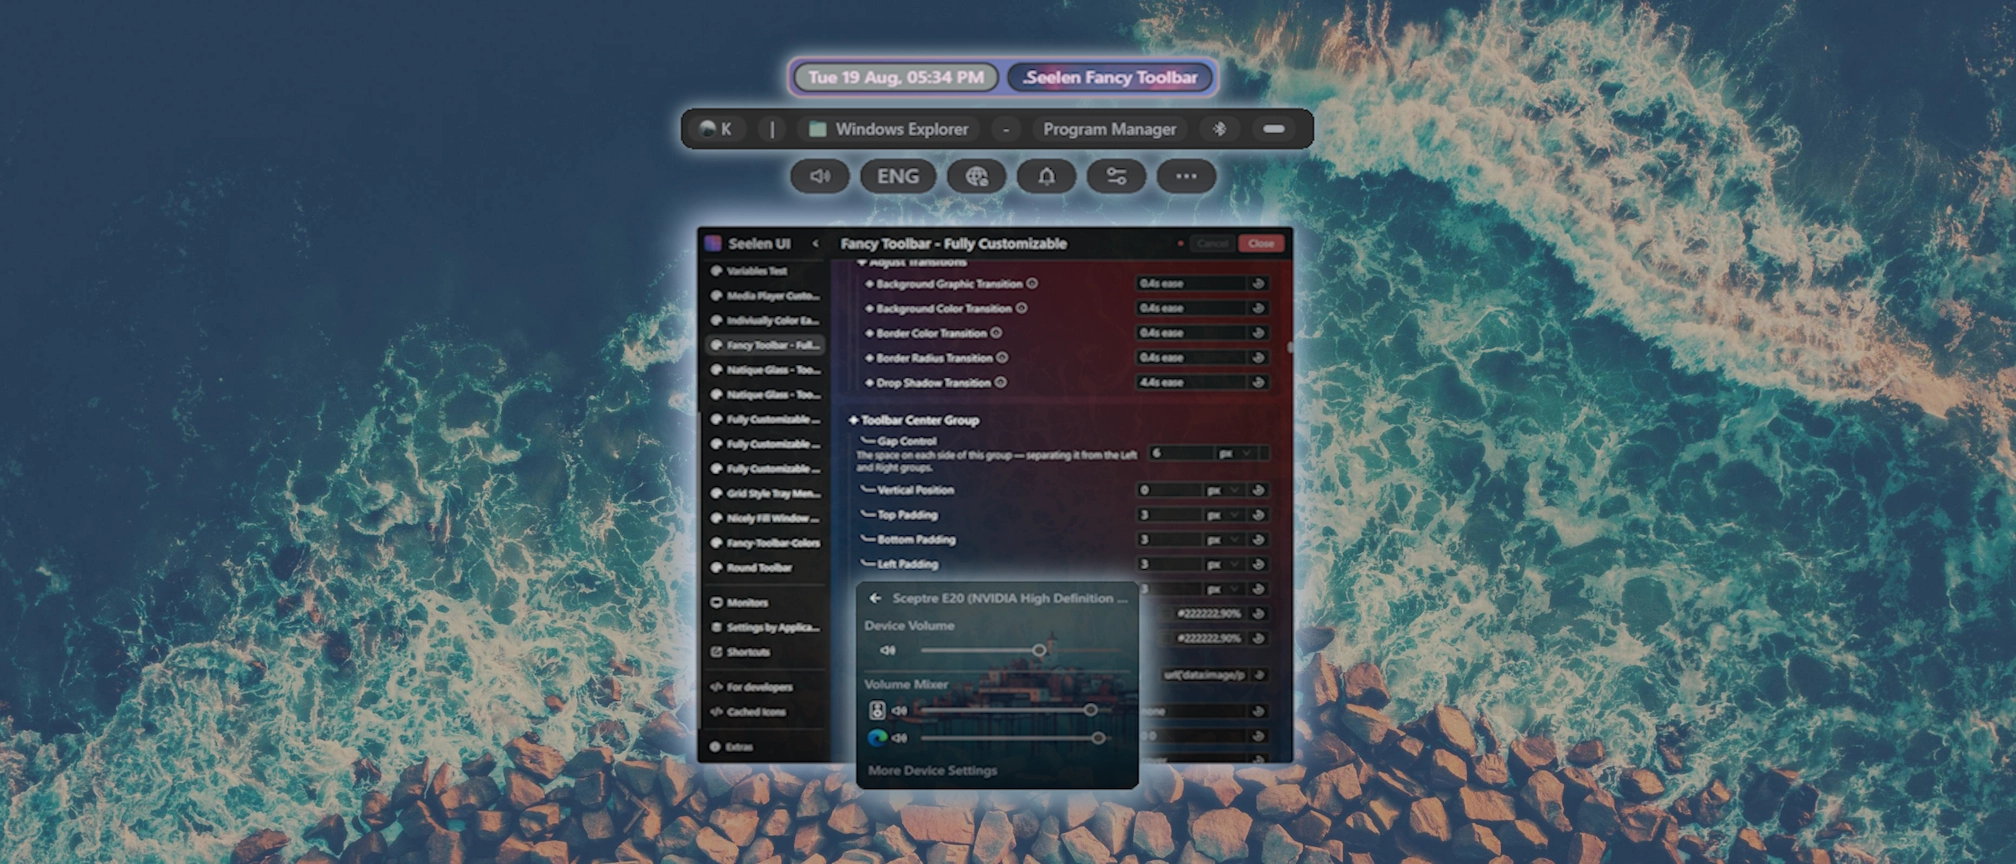Select the Round Toolbar theme
This screenshot has height=864, width=2016.
[x=765, y=568]
